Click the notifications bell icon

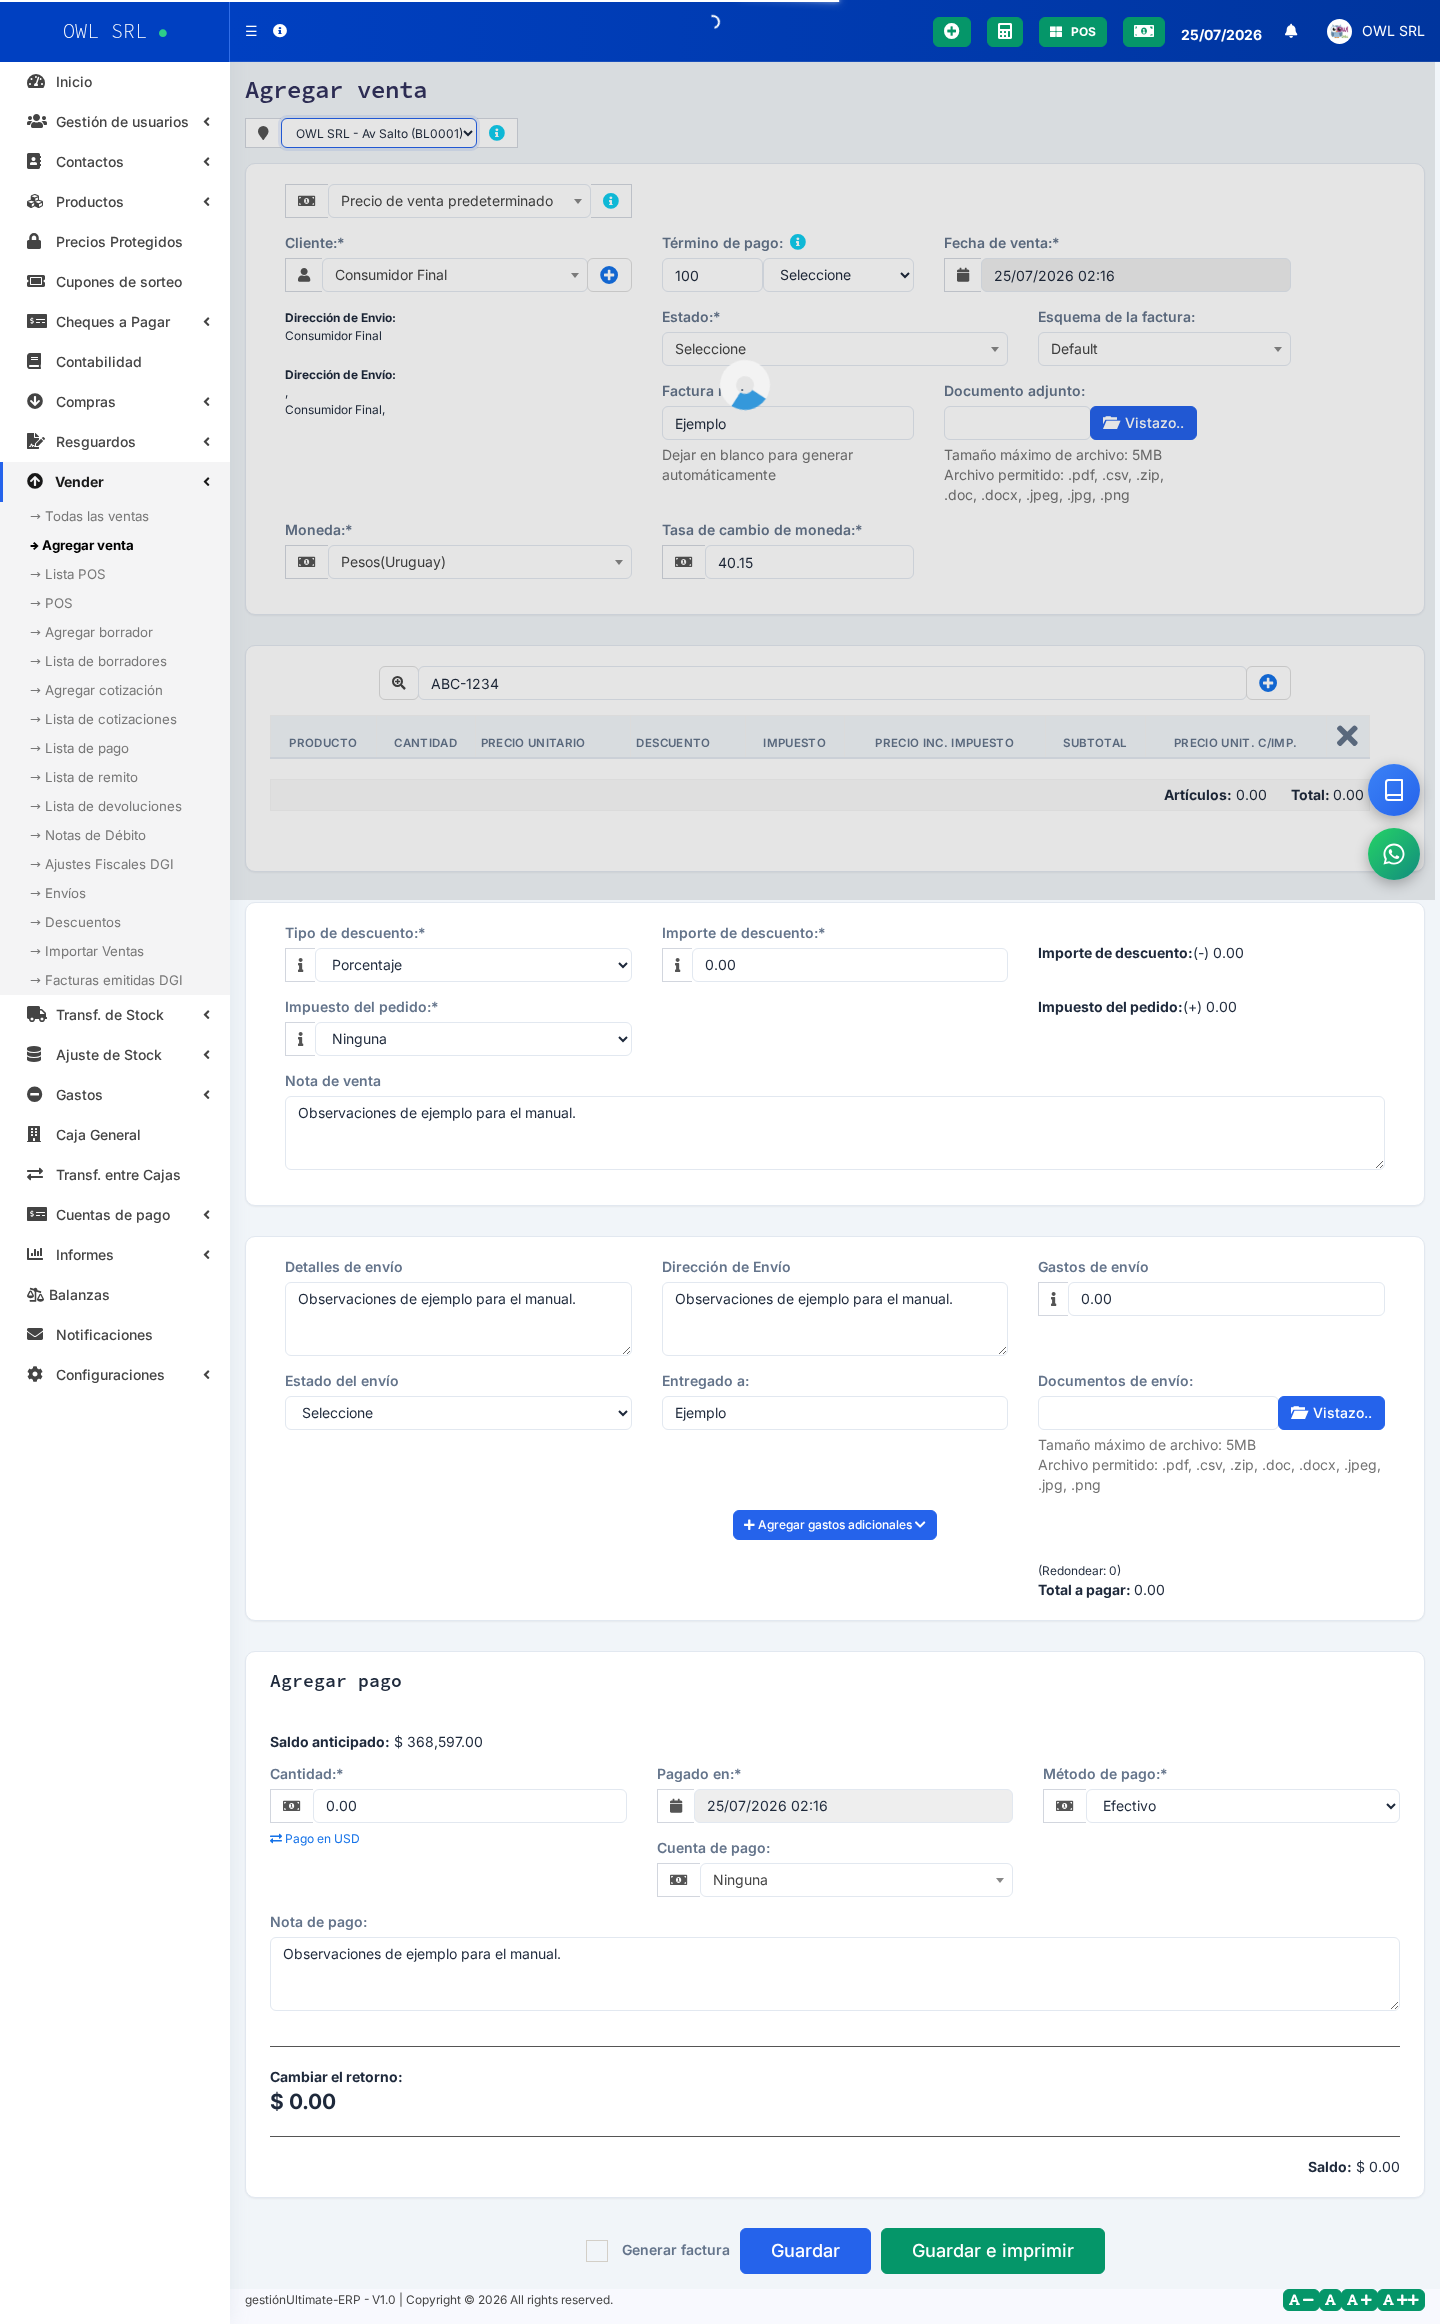tap(1291, 31)
